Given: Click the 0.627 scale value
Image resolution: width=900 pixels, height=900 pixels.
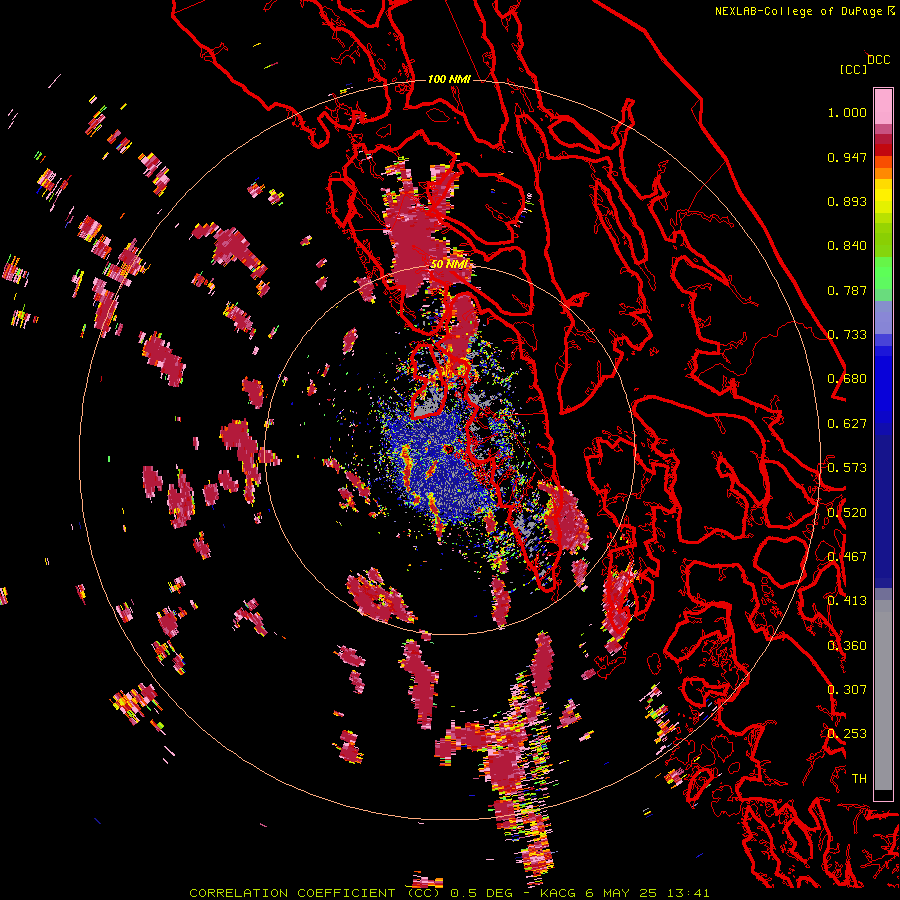Looking at the screenshot, I should 847,424.
